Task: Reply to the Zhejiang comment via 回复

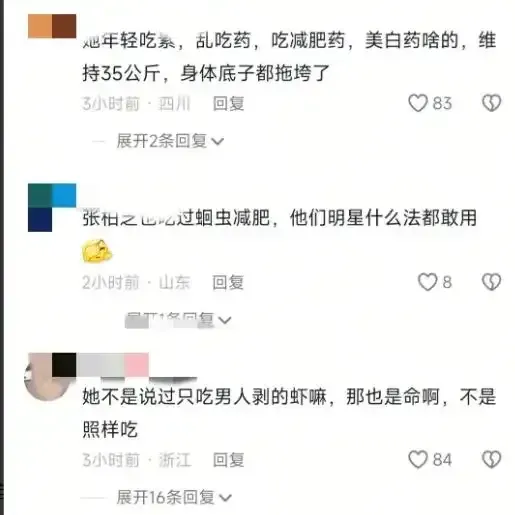Action: click(x=228, y=460)
